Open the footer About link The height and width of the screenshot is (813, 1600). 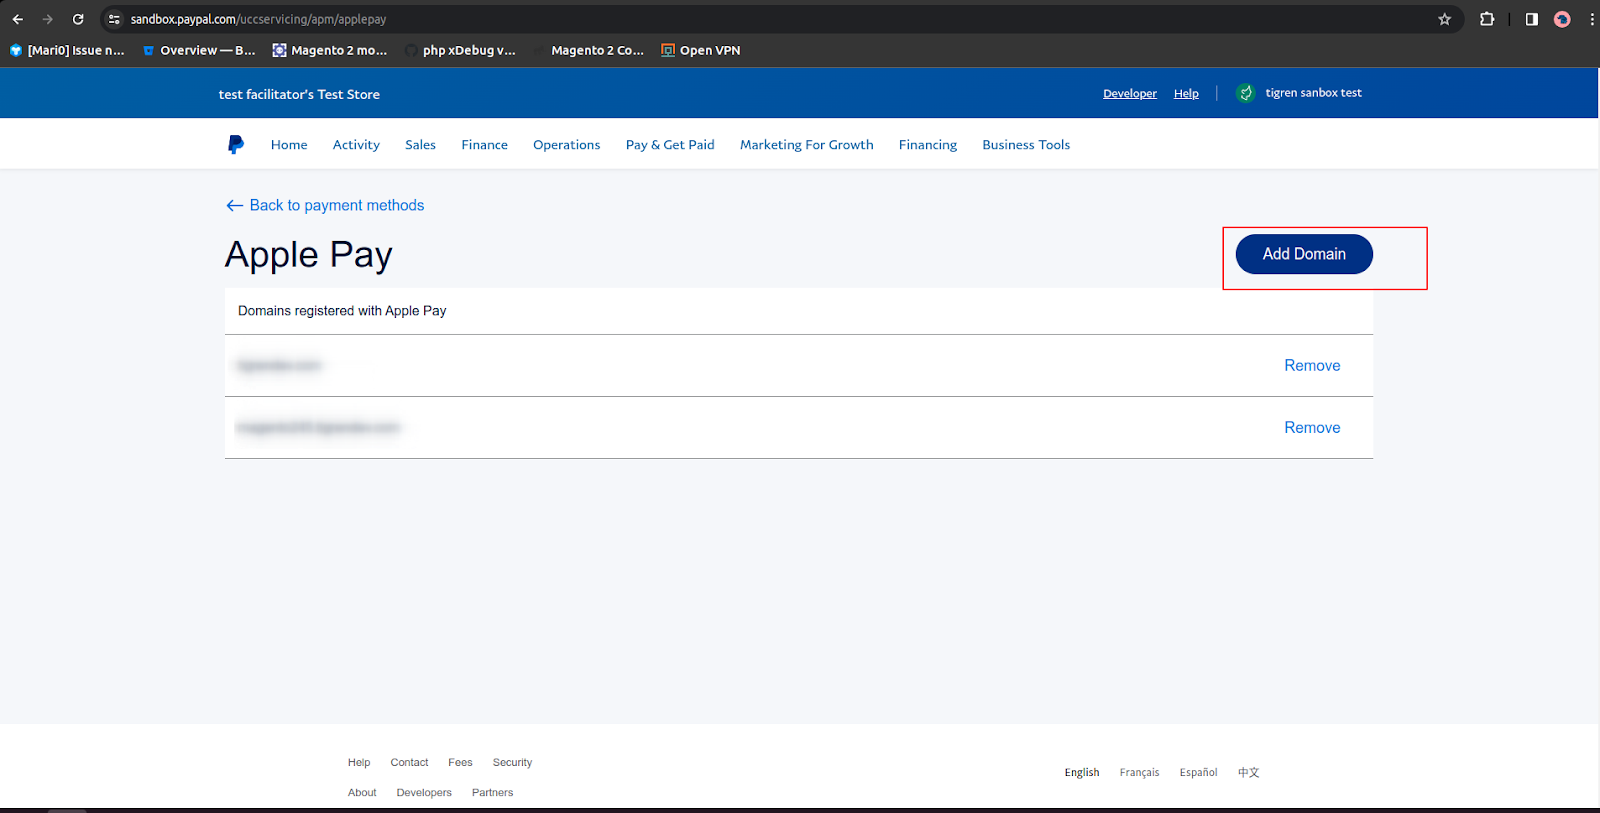[362, 792]
